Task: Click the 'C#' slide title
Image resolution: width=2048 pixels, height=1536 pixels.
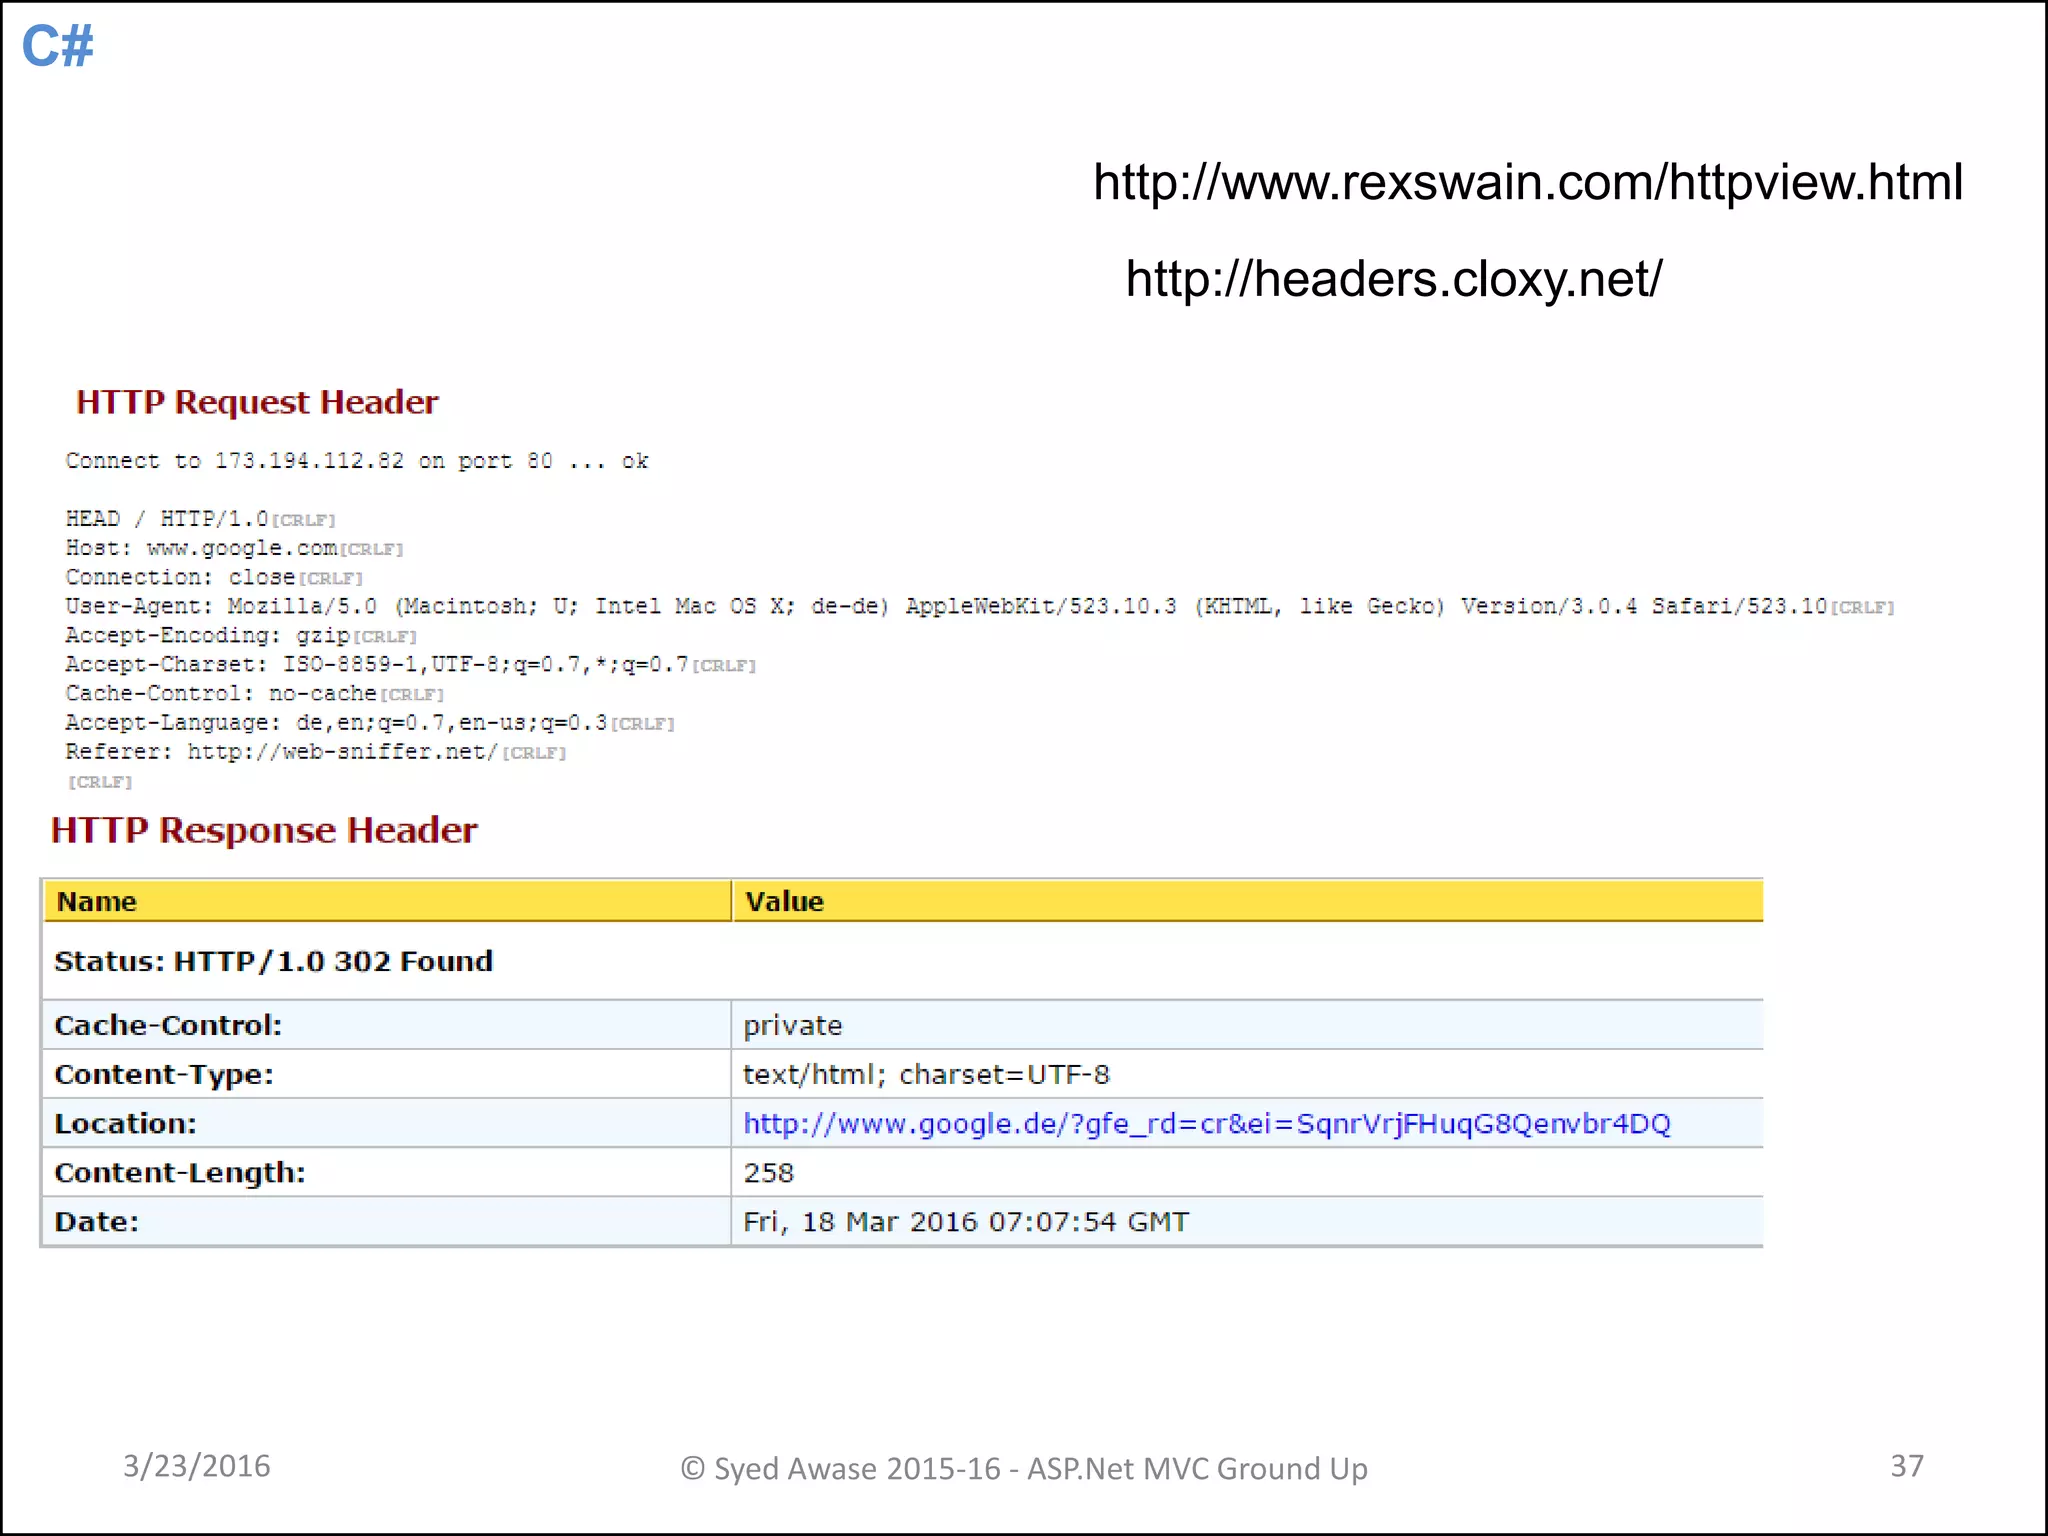Action: (x=58, y=46)
